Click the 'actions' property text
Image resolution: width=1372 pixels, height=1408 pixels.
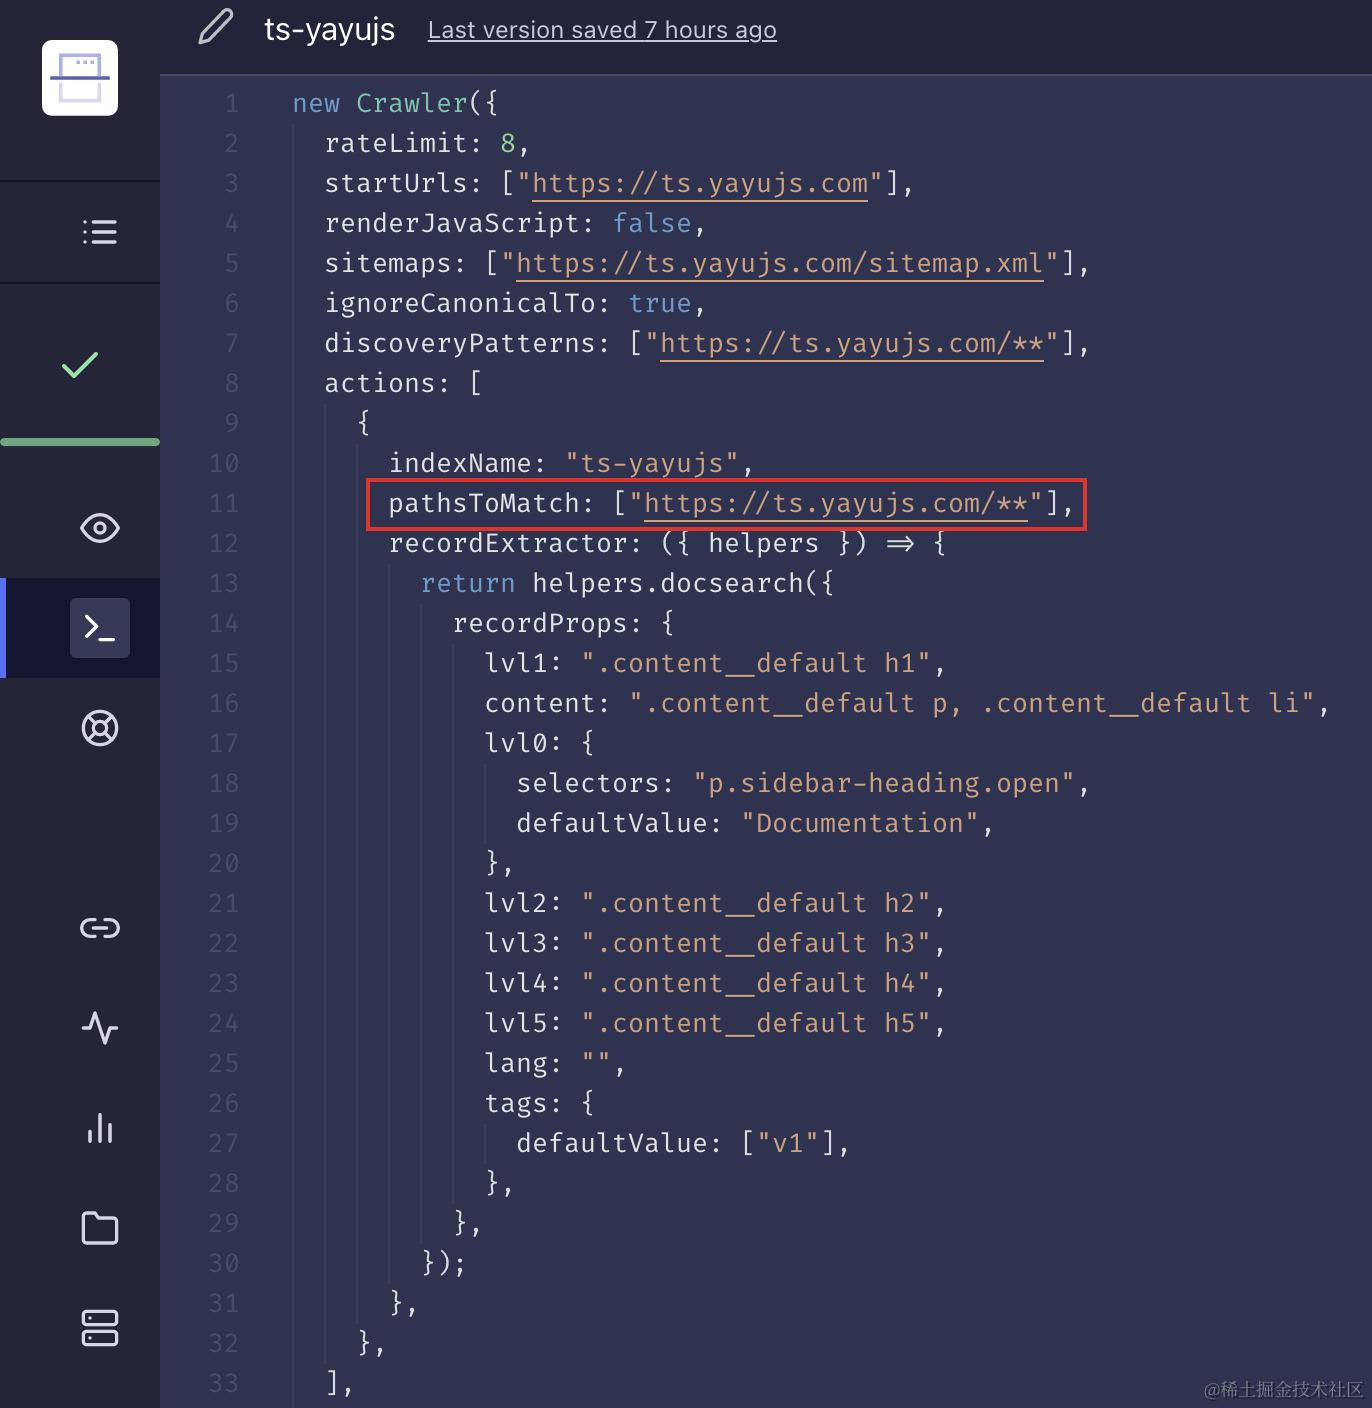[x=380, y=383]
